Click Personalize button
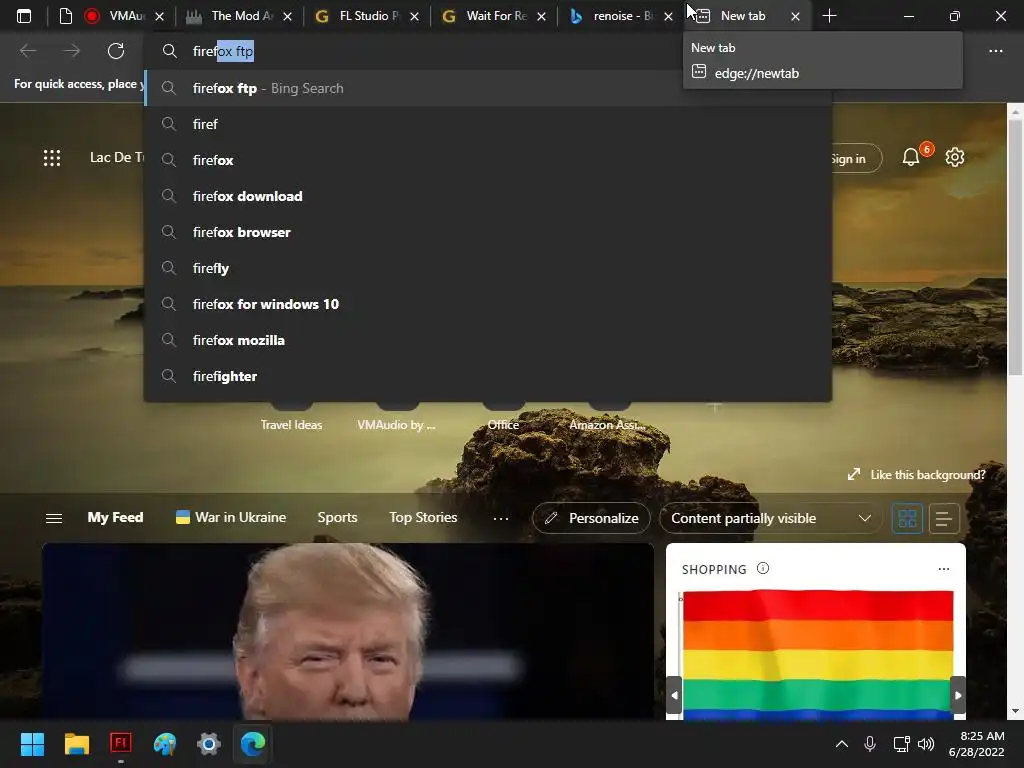 point(591,519)
